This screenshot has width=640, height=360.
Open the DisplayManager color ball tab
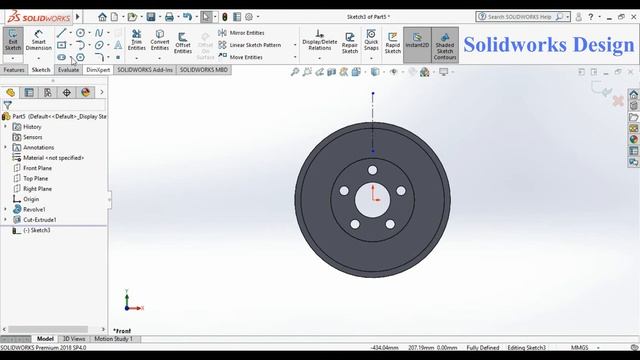[x=85, y=92]
